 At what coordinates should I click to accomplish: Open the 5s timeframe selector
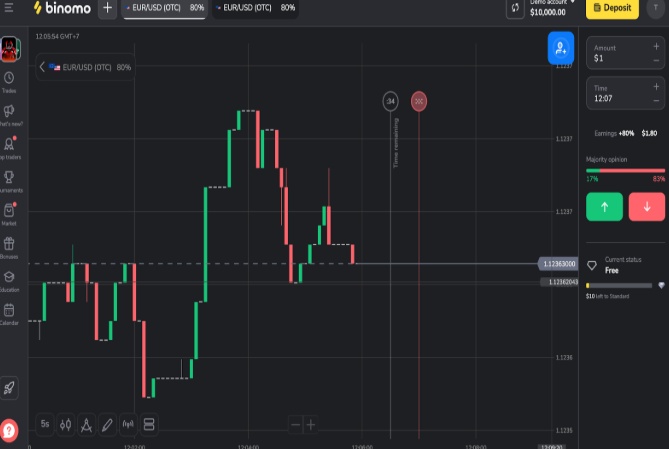coord(45,424)
